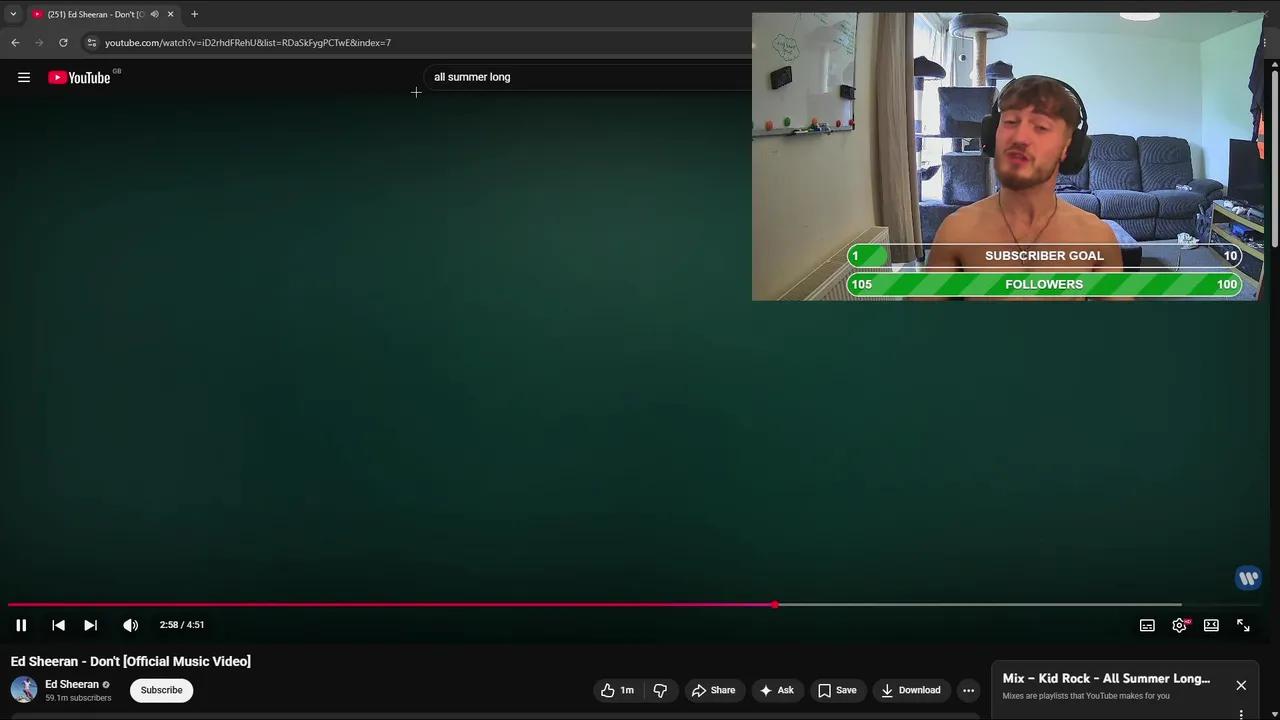Click the page vertical scrollbar
This screenshot has height=720, width=1280.
pyautogui.click(x=1274, y=160)
